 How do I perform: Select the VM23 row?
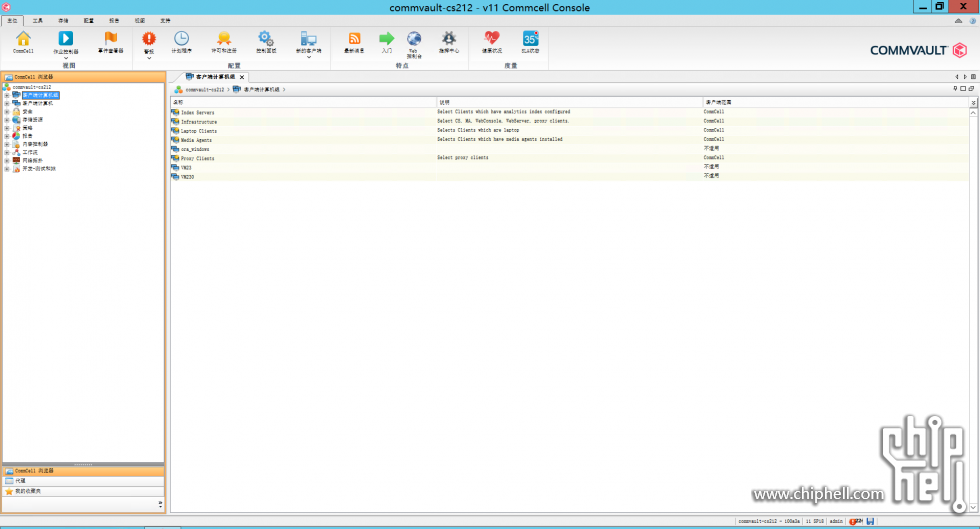[569, 167]
